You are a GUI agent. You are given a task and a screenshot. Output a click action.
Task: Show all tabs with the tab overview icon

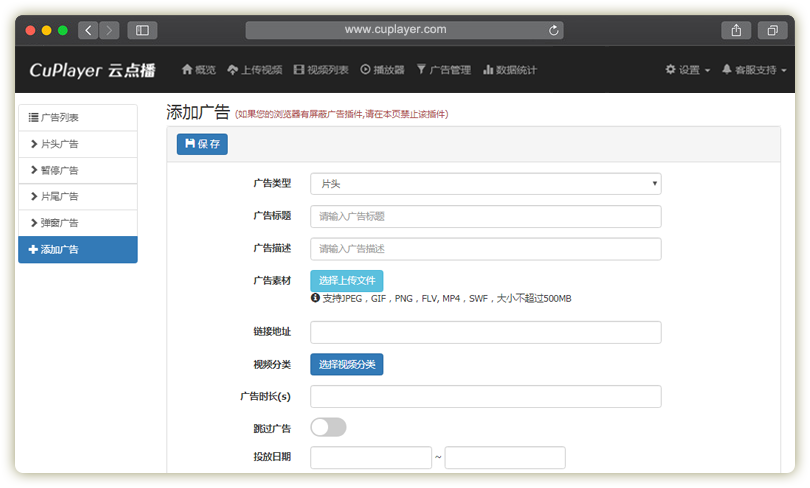click(773, 30)
